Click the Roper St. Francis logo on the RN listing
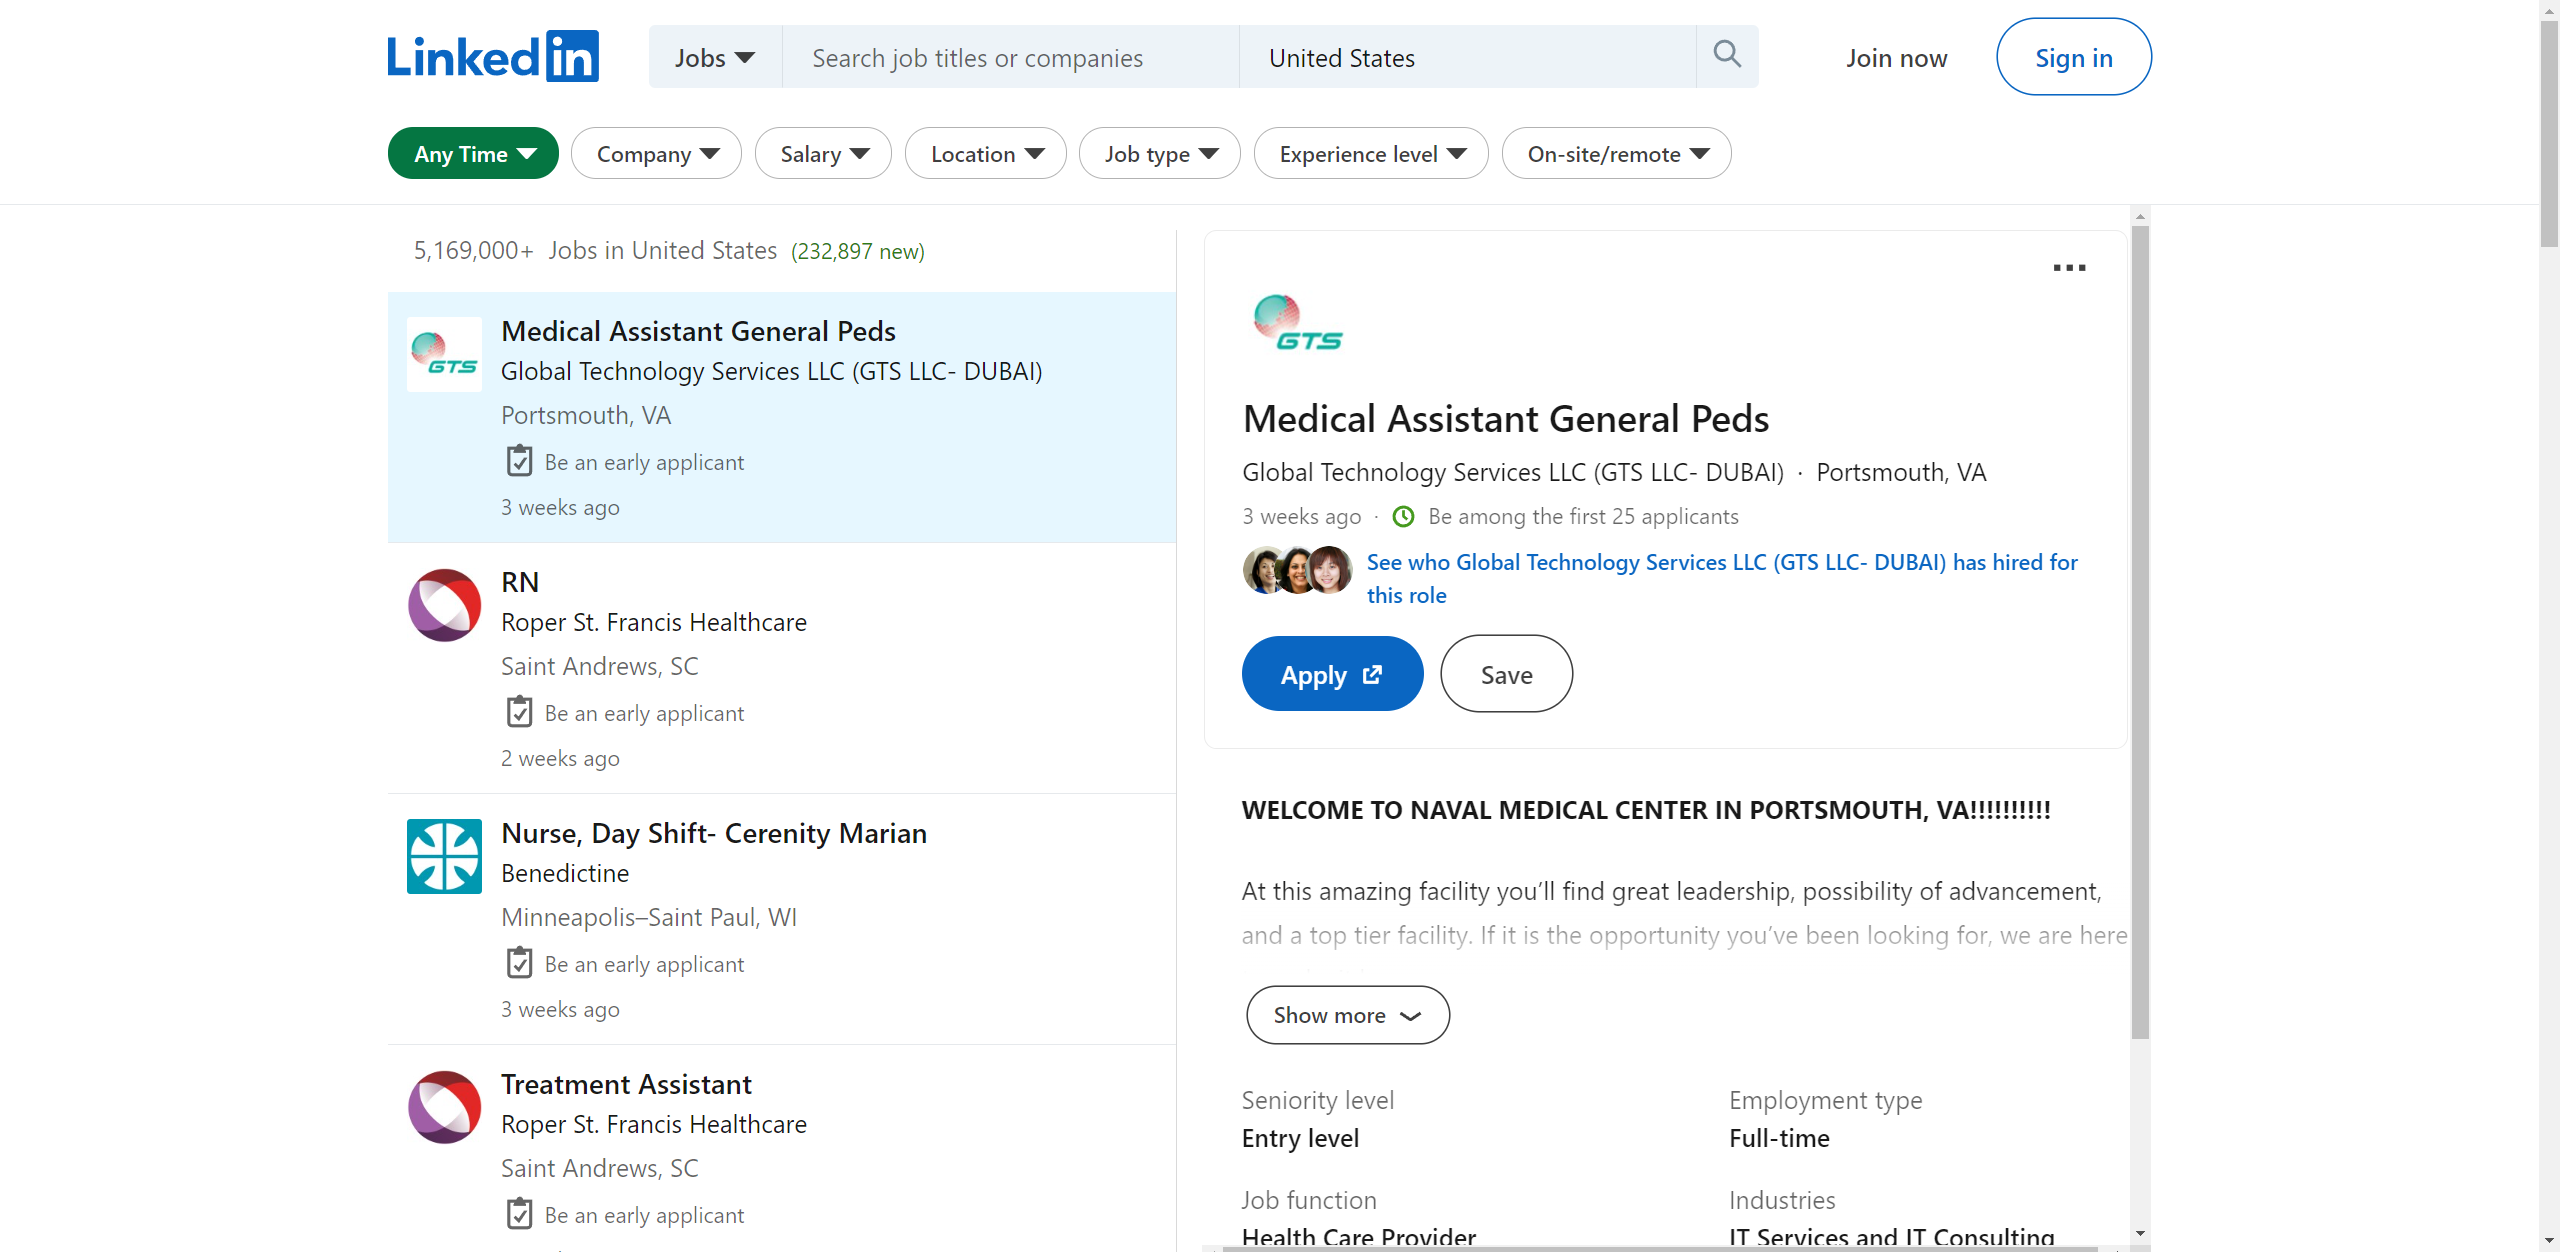 (444, 605)
